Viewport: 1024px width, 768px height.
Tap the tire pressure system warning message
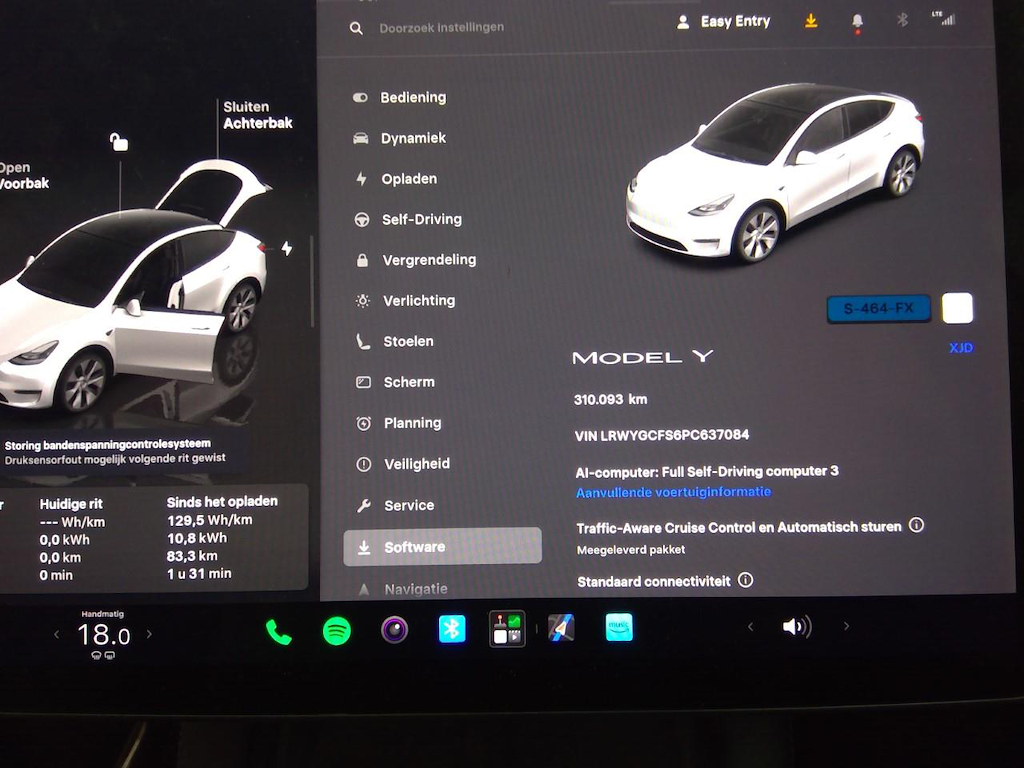115,452
